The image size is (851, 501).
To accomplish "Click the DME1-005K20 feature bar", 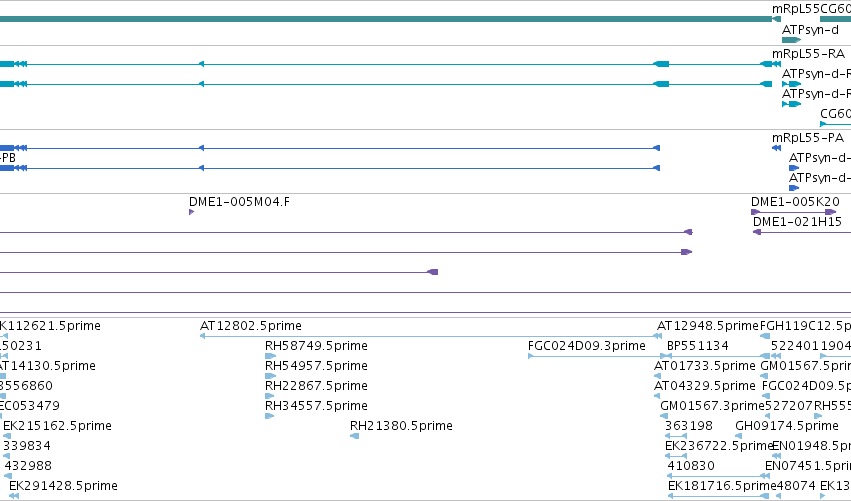I will 793,212.
